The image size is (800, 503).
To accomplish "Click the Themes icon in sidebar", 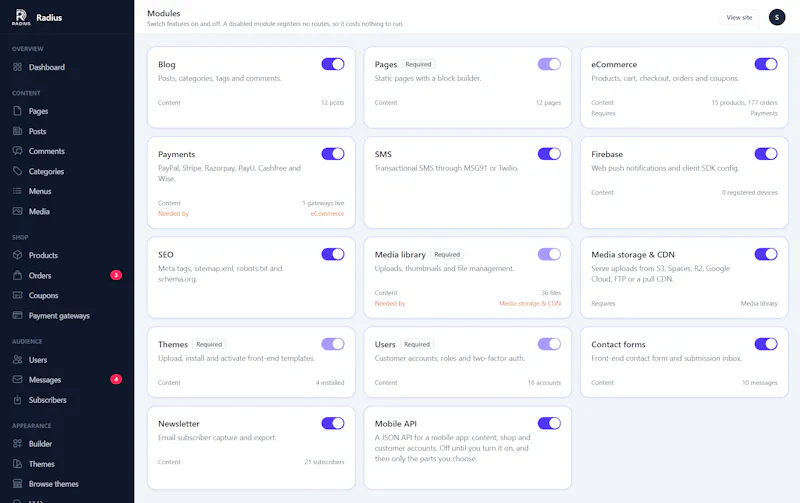I will tap(17, 464).
